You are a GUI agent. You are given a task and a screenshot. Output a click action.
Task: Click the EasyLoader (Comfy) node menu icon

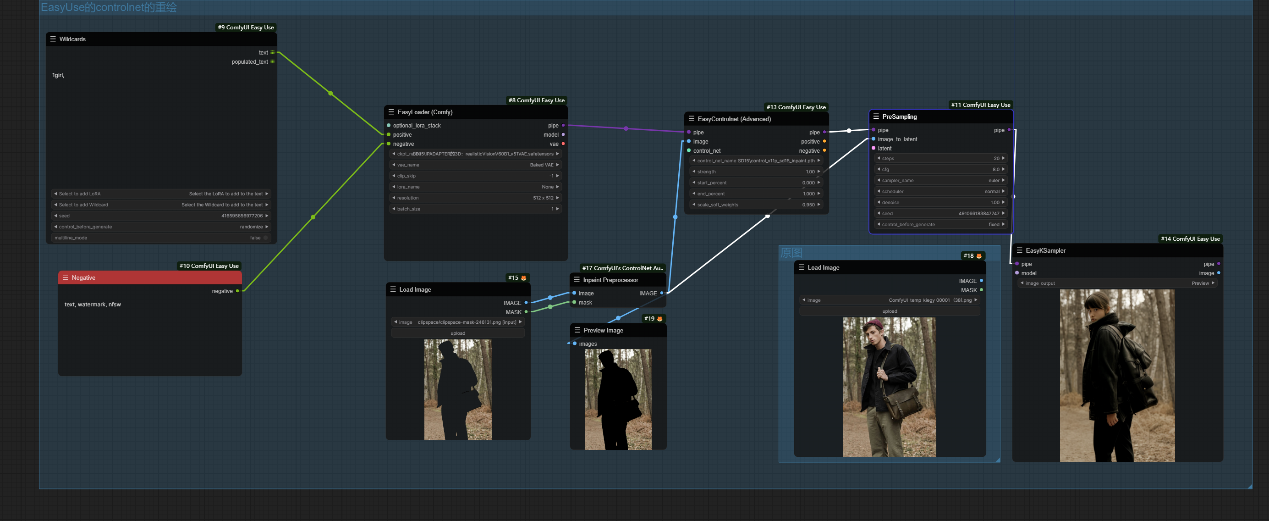[391, 112]
